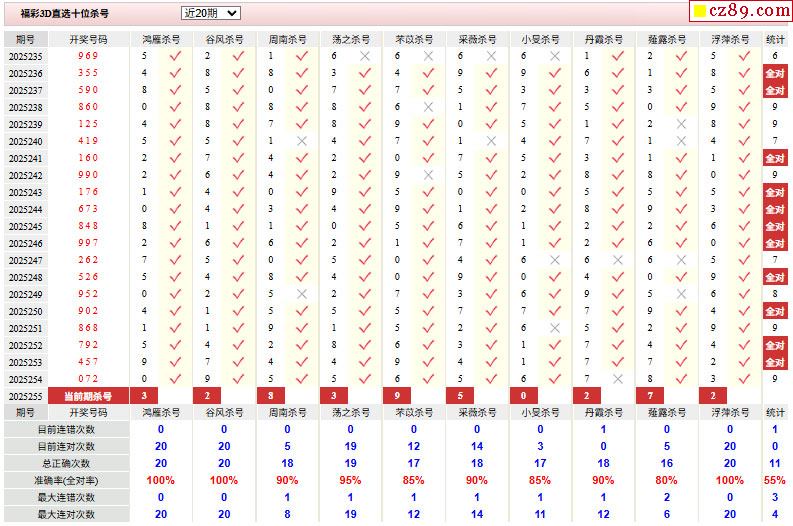The width and height of the screenshot is (793, 526).
Task: Click winning number 848
Action: click(88, 226)
